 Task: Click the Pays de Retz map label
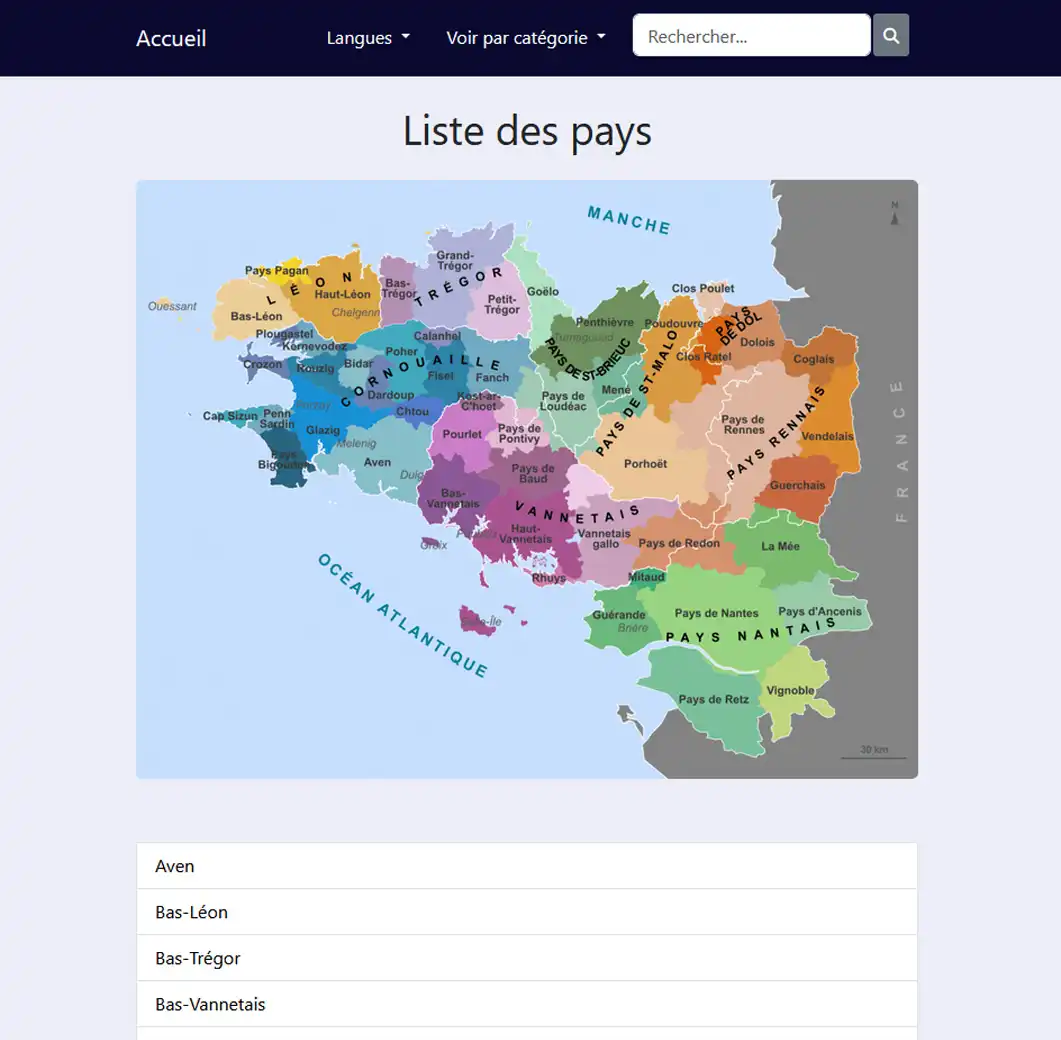(x=713, y=700)
